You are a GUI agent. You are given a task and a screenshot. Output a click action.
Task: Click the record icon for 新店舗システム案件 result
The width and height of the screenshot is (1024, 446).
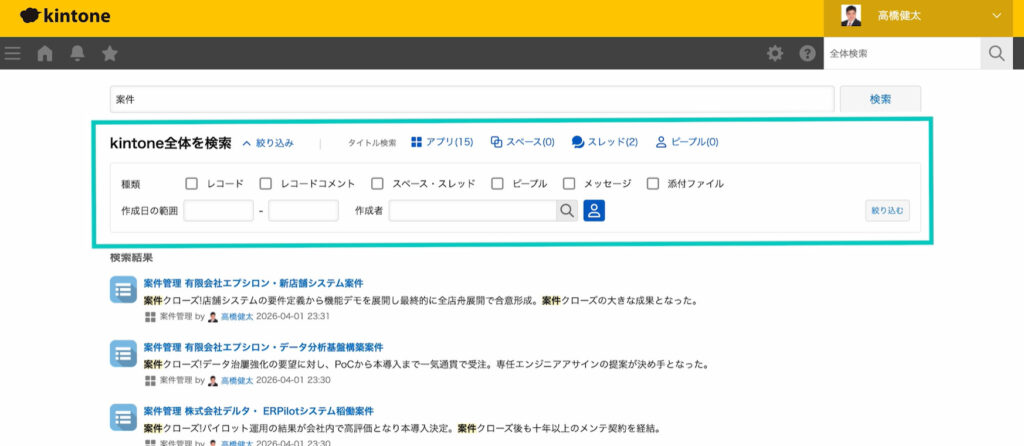point(123,289)
